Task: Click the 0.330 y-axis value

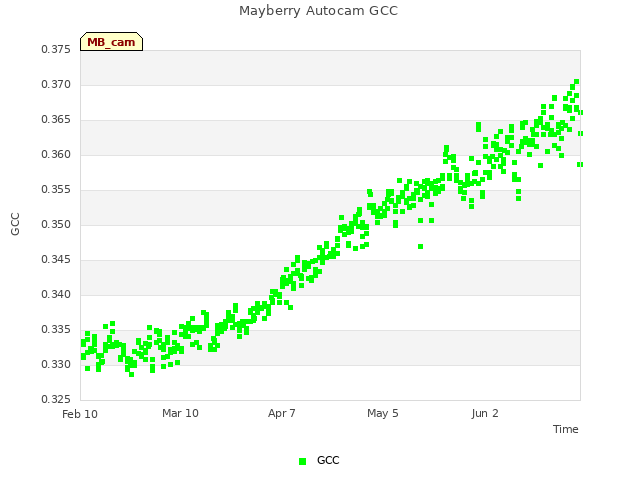Action: coord(56,364)
